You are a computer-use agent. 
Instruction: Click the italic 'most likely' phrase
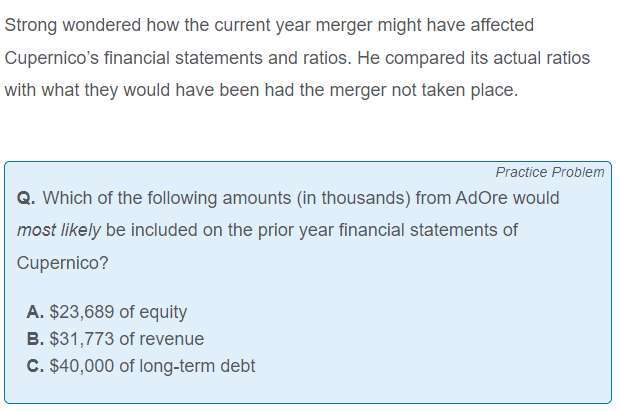tap(59, 230)
